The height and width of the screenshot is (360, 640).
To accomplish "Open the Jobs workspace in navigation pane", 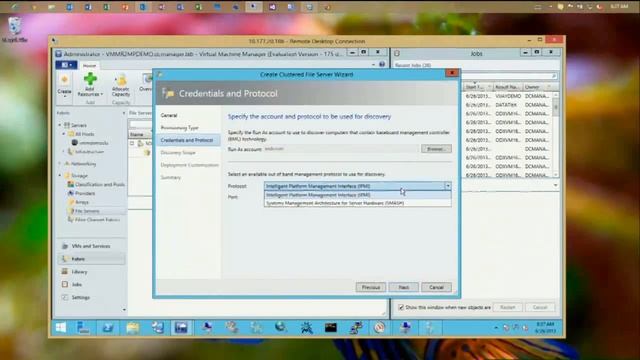I will (x=91, y=284).
